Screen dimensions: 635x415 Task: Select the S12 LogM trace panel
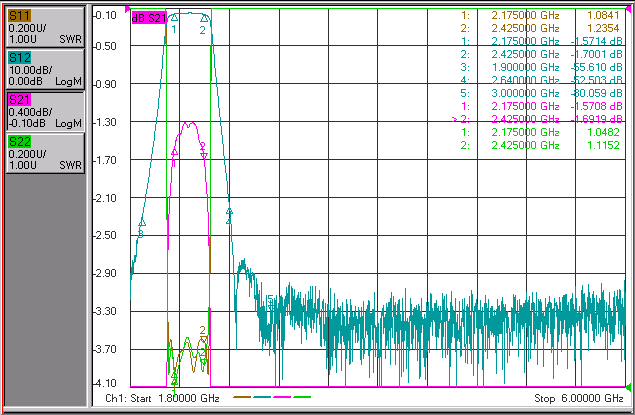[45, 69]
